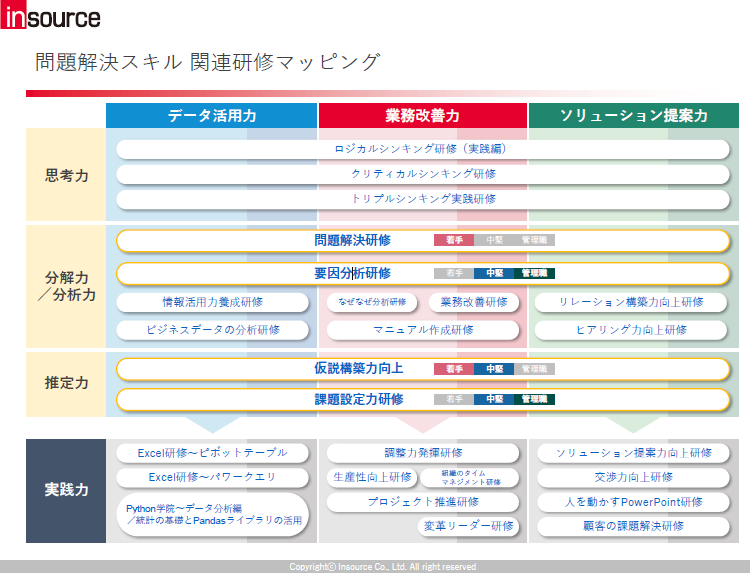
Task: Open Python学院～データ分析編
Action: point(212,515)
